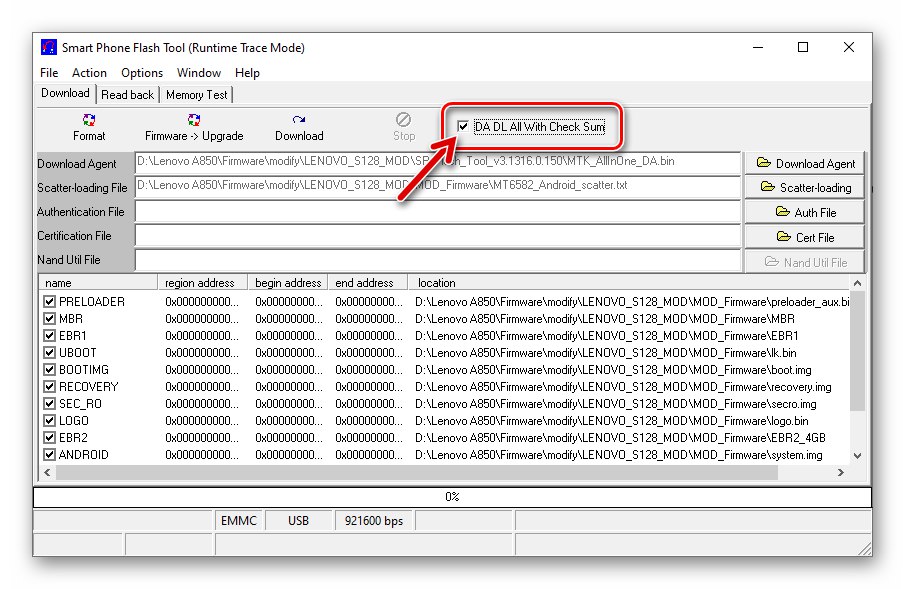This screenshot has height=589, width=905.
Task: Click the Nand Util File field
Action: [438, 260]
